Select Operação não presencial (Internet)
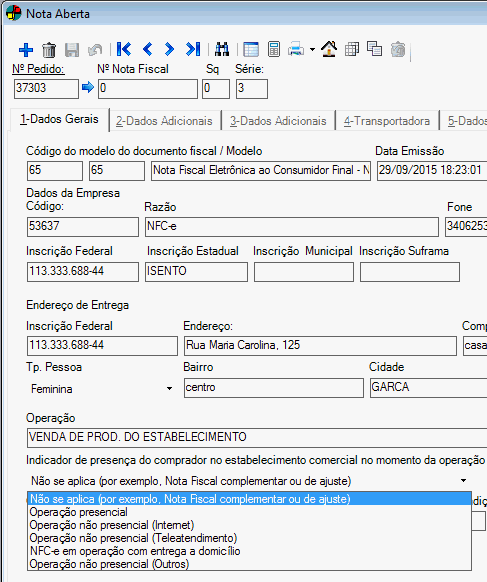Screen dimensions: 487x582 (249, 525)
